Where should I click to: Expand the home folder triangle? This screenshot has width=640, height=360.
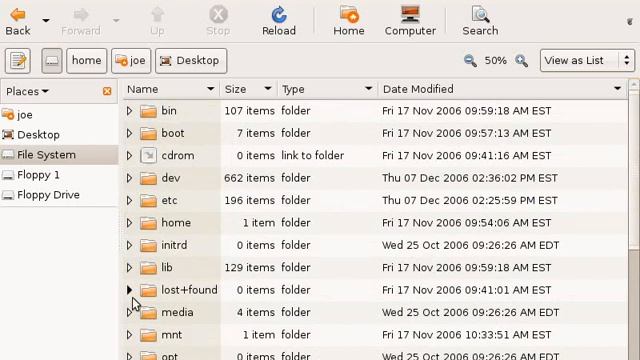pos(129,223)
